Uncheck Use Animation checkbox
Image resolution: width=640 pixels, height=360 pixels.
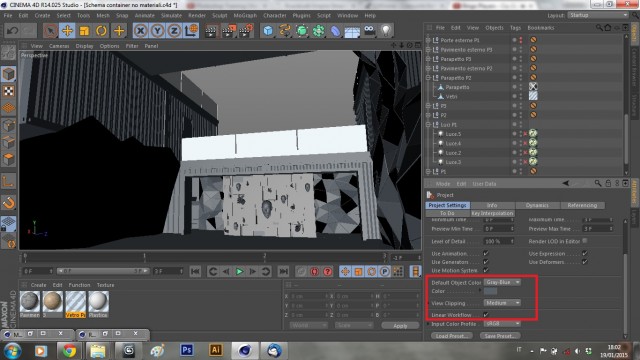486,253
